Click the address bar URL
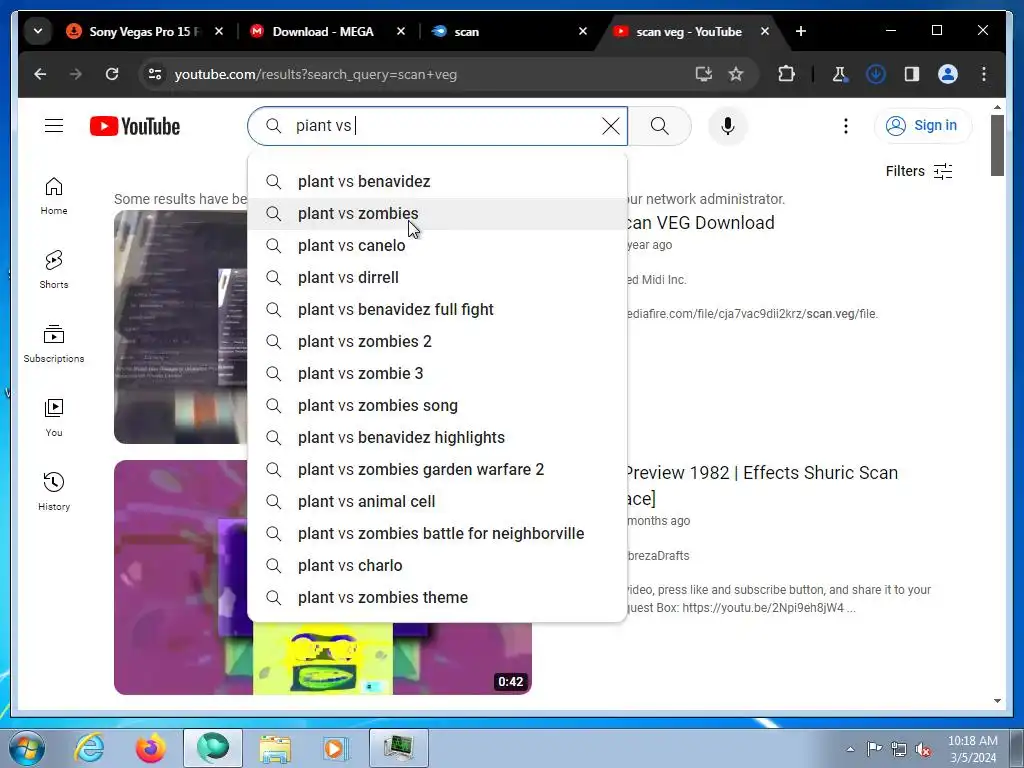Screen dimensions: 1024x768 315,74
